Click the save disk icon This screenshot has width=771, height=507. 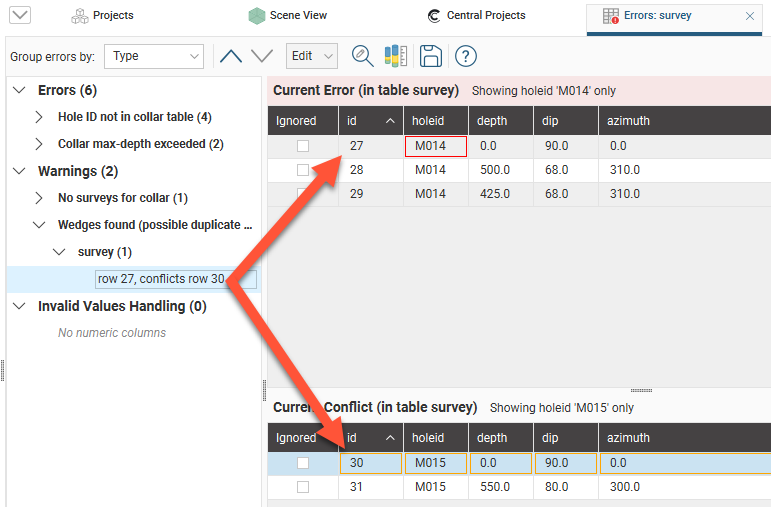click(x=431, y=57)
